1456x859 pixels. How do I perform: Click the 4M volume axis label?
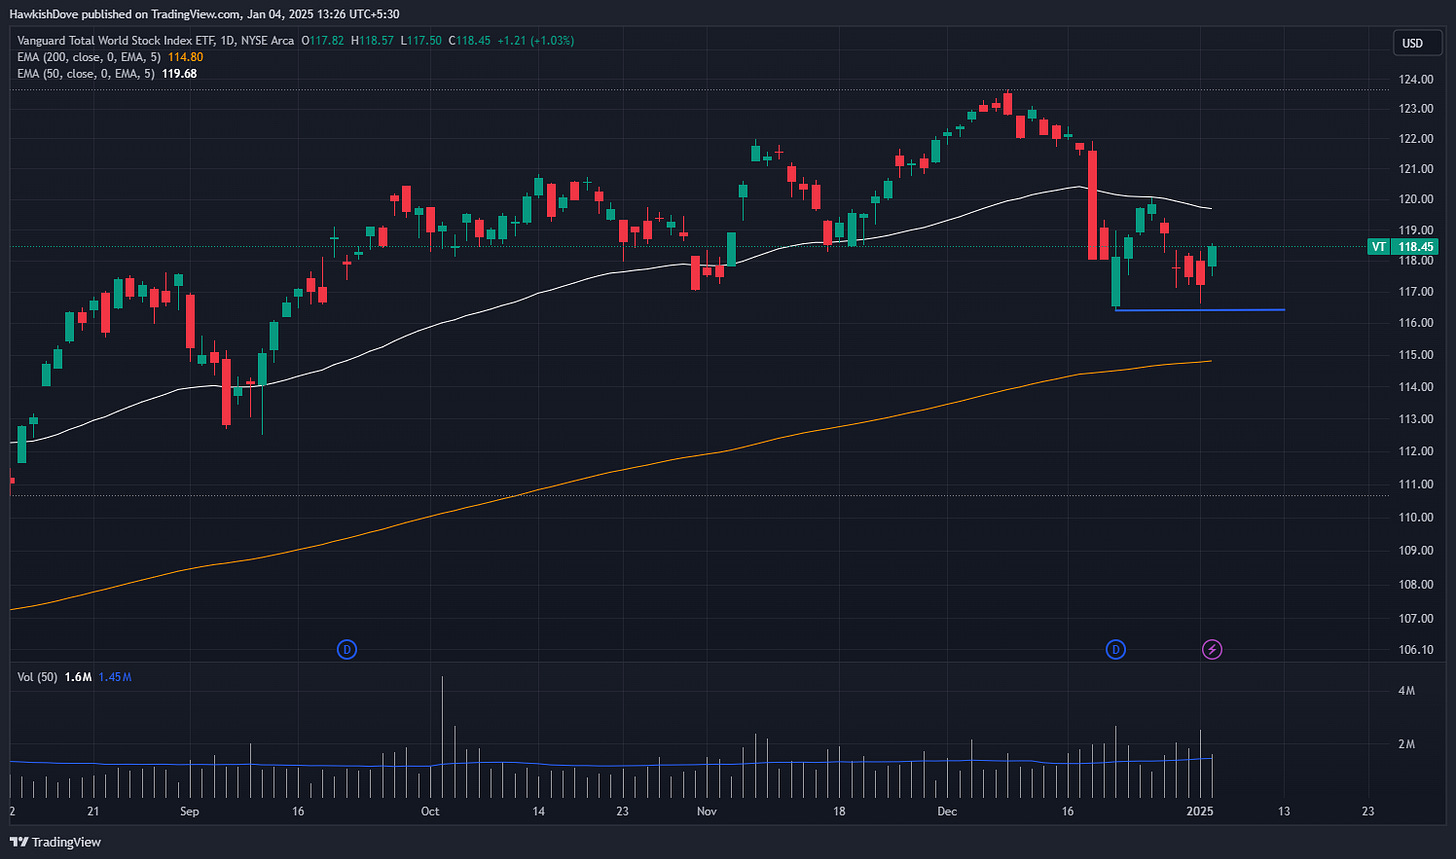1406,691
